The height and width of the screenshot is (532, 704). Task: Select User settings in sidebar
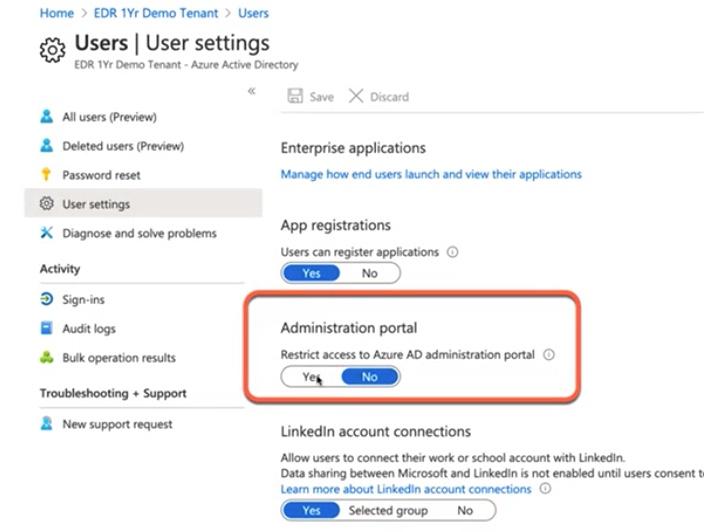(96, 204)
